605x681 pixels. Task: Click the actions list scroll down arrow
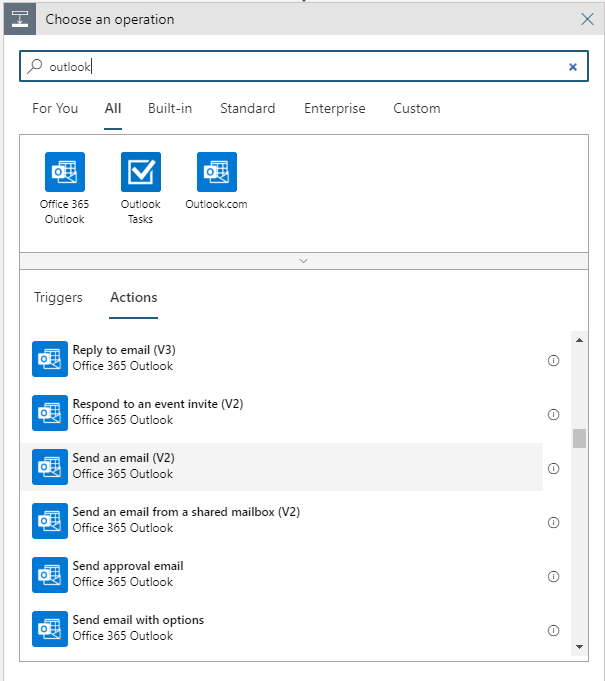pos(579,647)
